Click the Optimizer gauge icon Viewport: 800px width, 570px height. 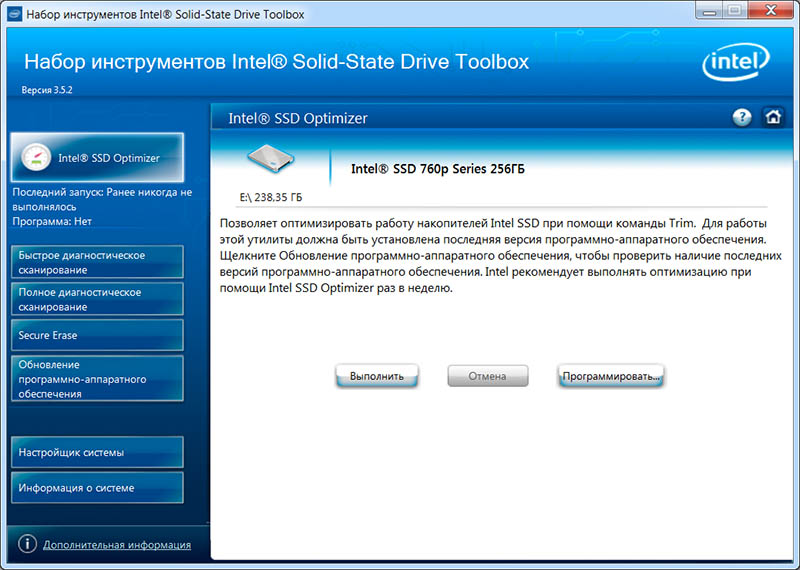tap(35, 158)
